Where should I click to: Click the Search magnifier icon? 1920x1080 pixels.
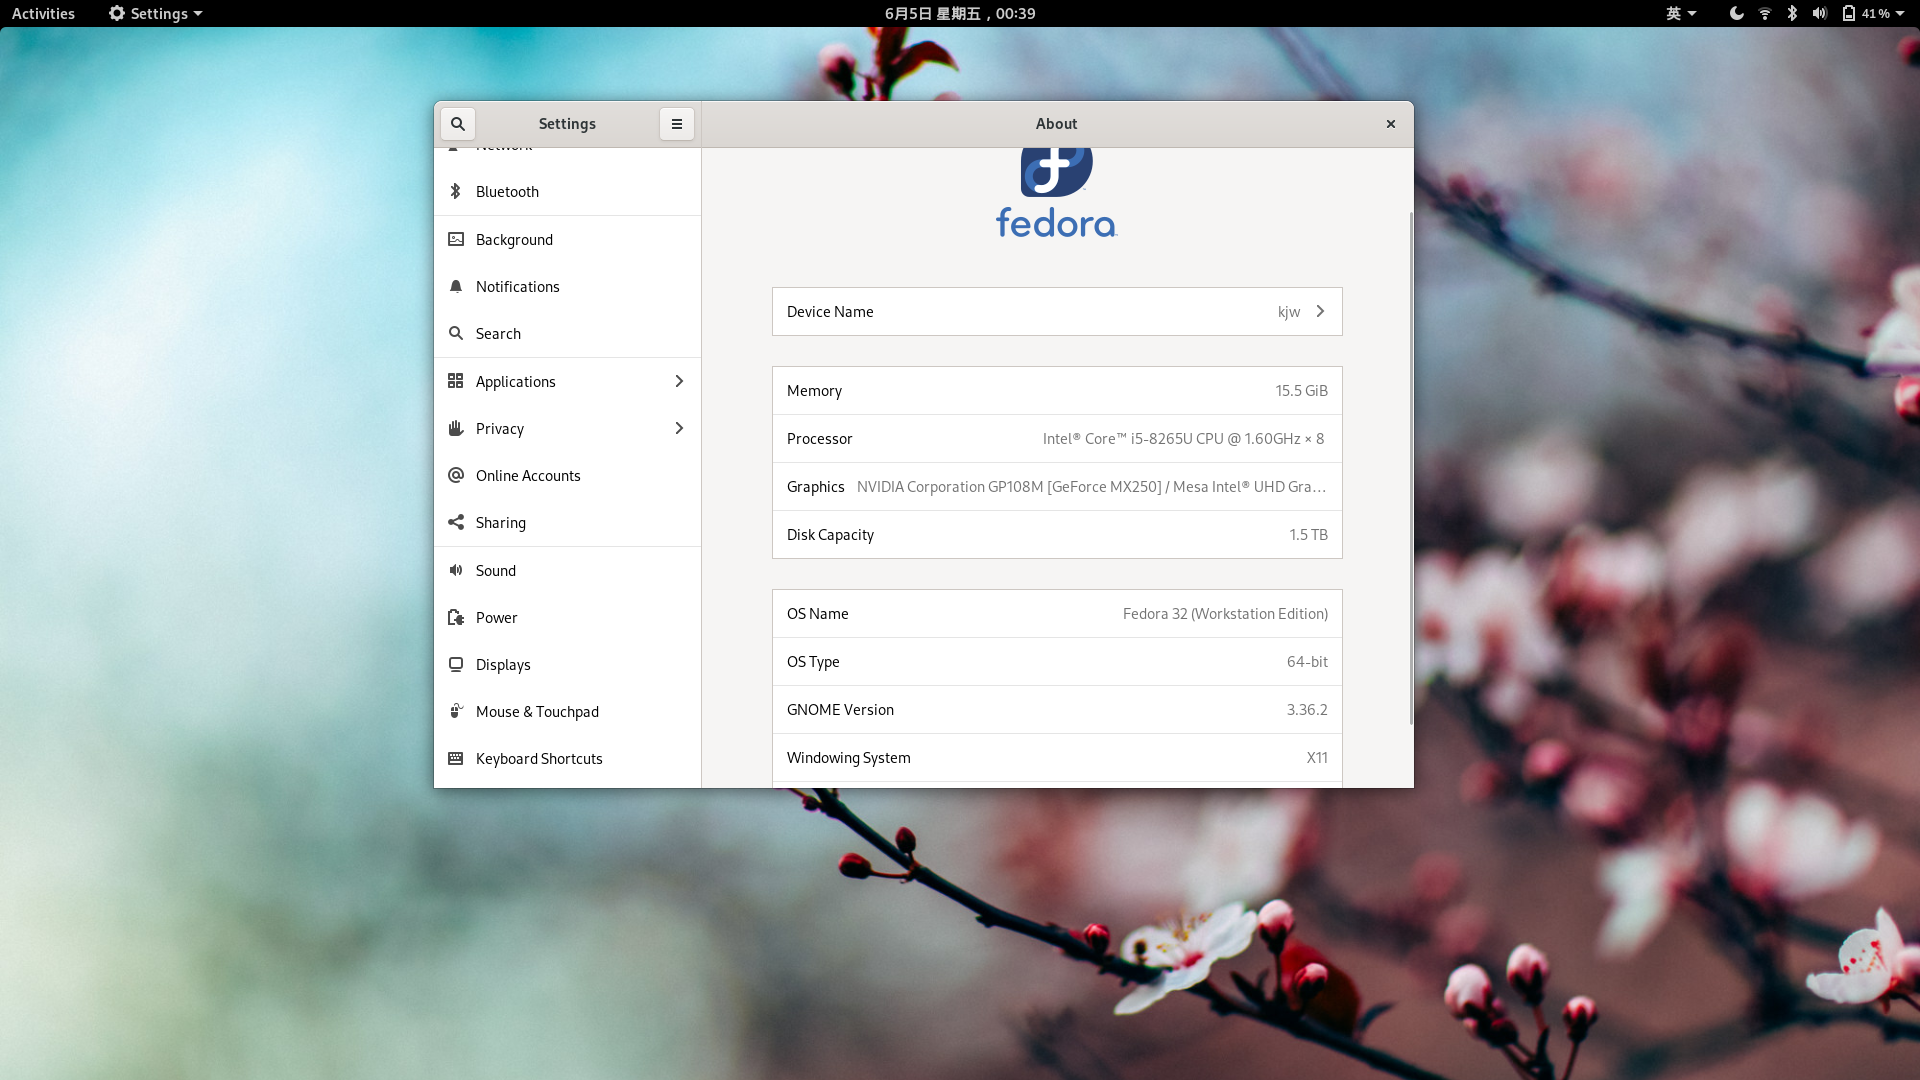458,124
